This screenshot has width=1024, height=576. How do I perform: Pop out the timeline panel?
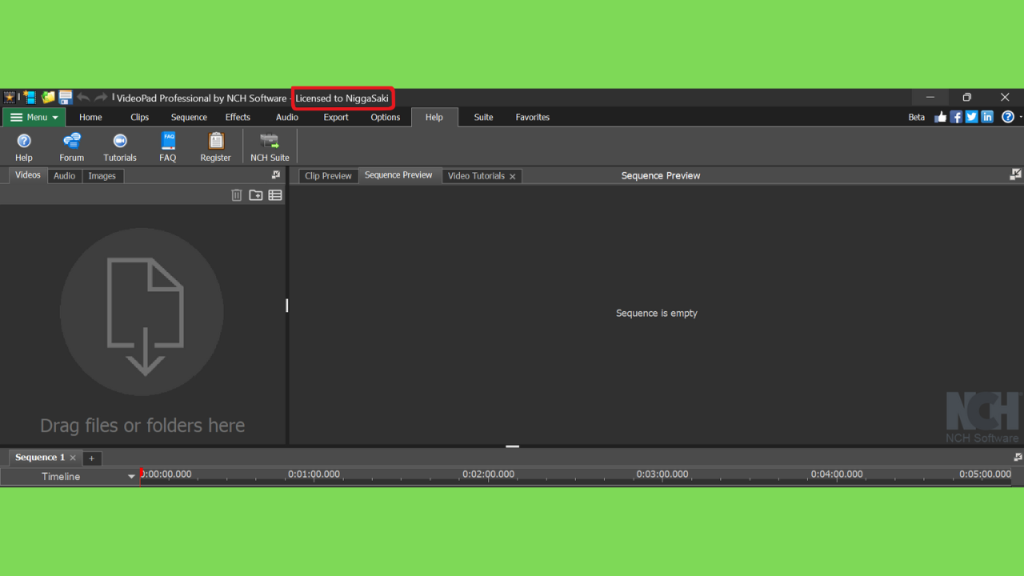coord(1017,457)
